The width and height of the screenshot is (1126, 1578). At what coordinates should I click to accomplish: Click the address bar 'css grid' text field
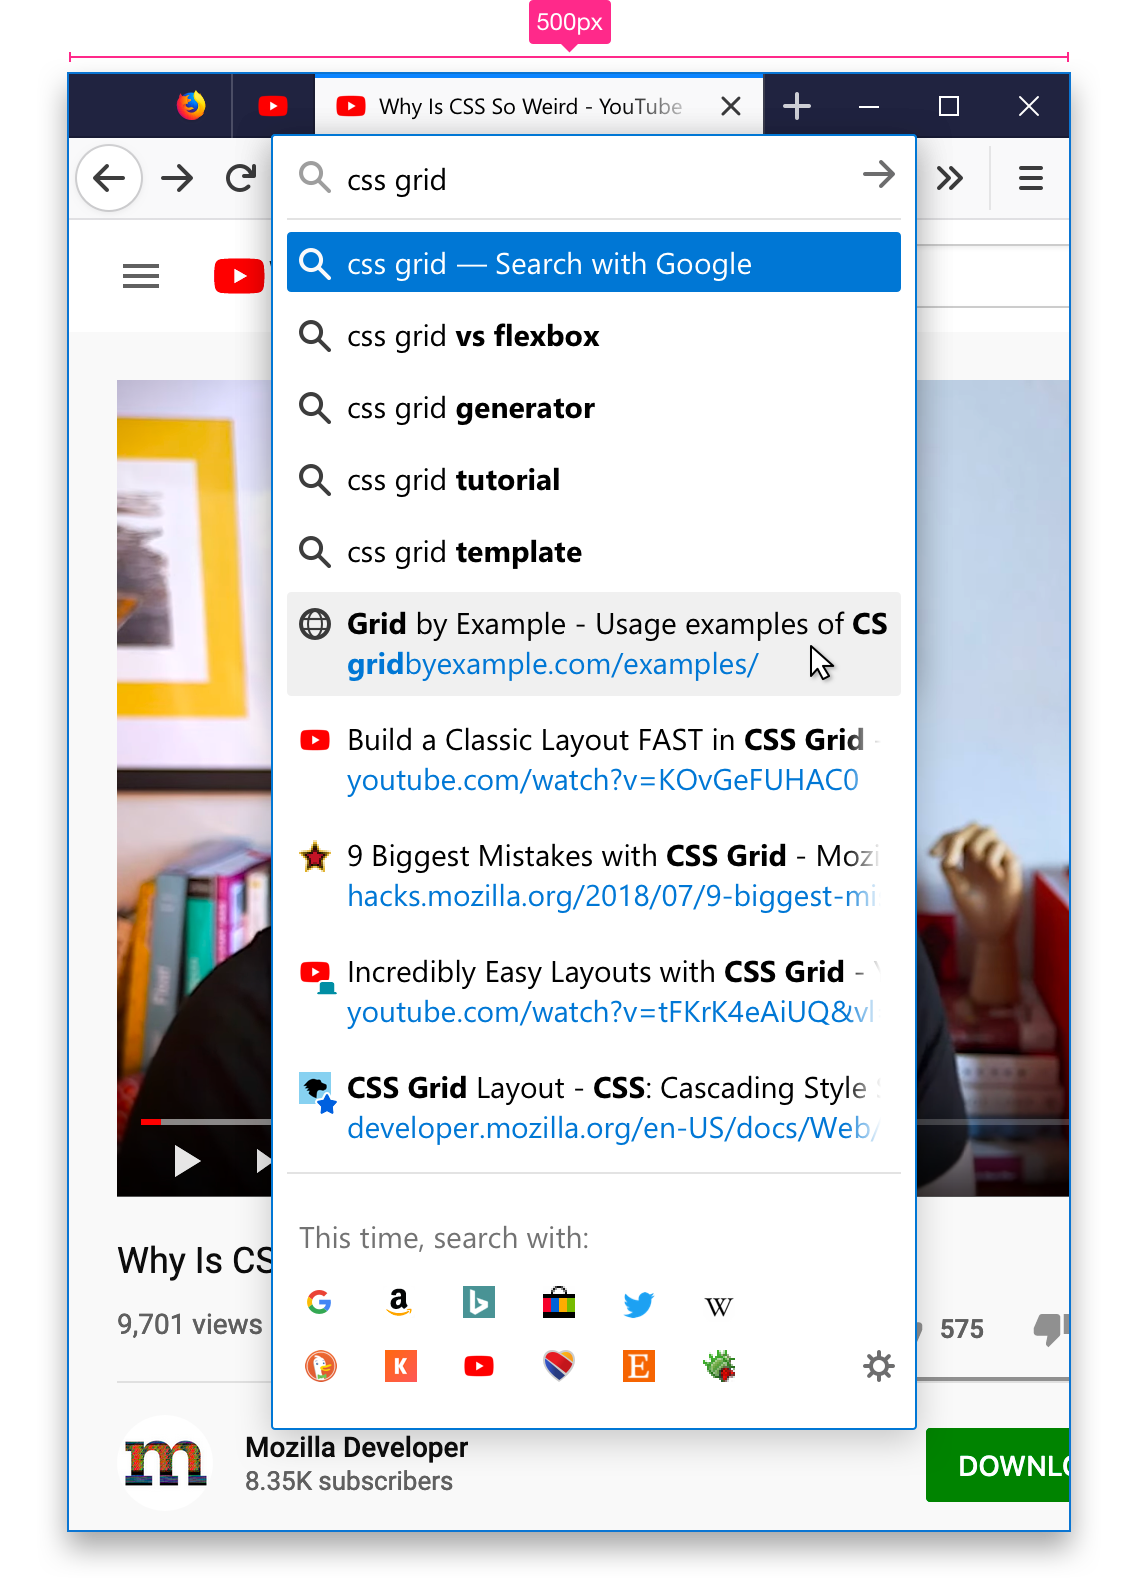594,180
